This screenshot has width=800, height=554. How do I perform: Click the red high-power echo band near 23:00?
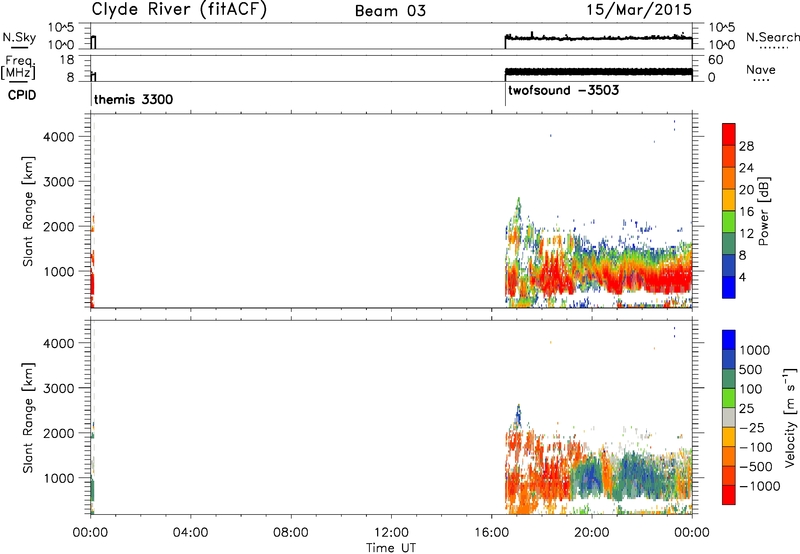[x=666, y=278]
